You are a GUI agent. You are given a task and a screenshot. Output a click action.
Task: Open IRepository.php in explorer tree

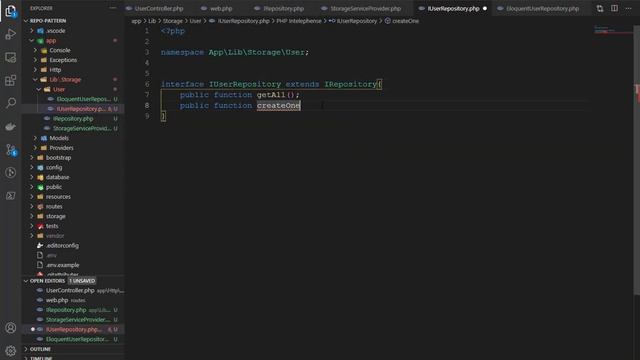[x=73, y=119]
